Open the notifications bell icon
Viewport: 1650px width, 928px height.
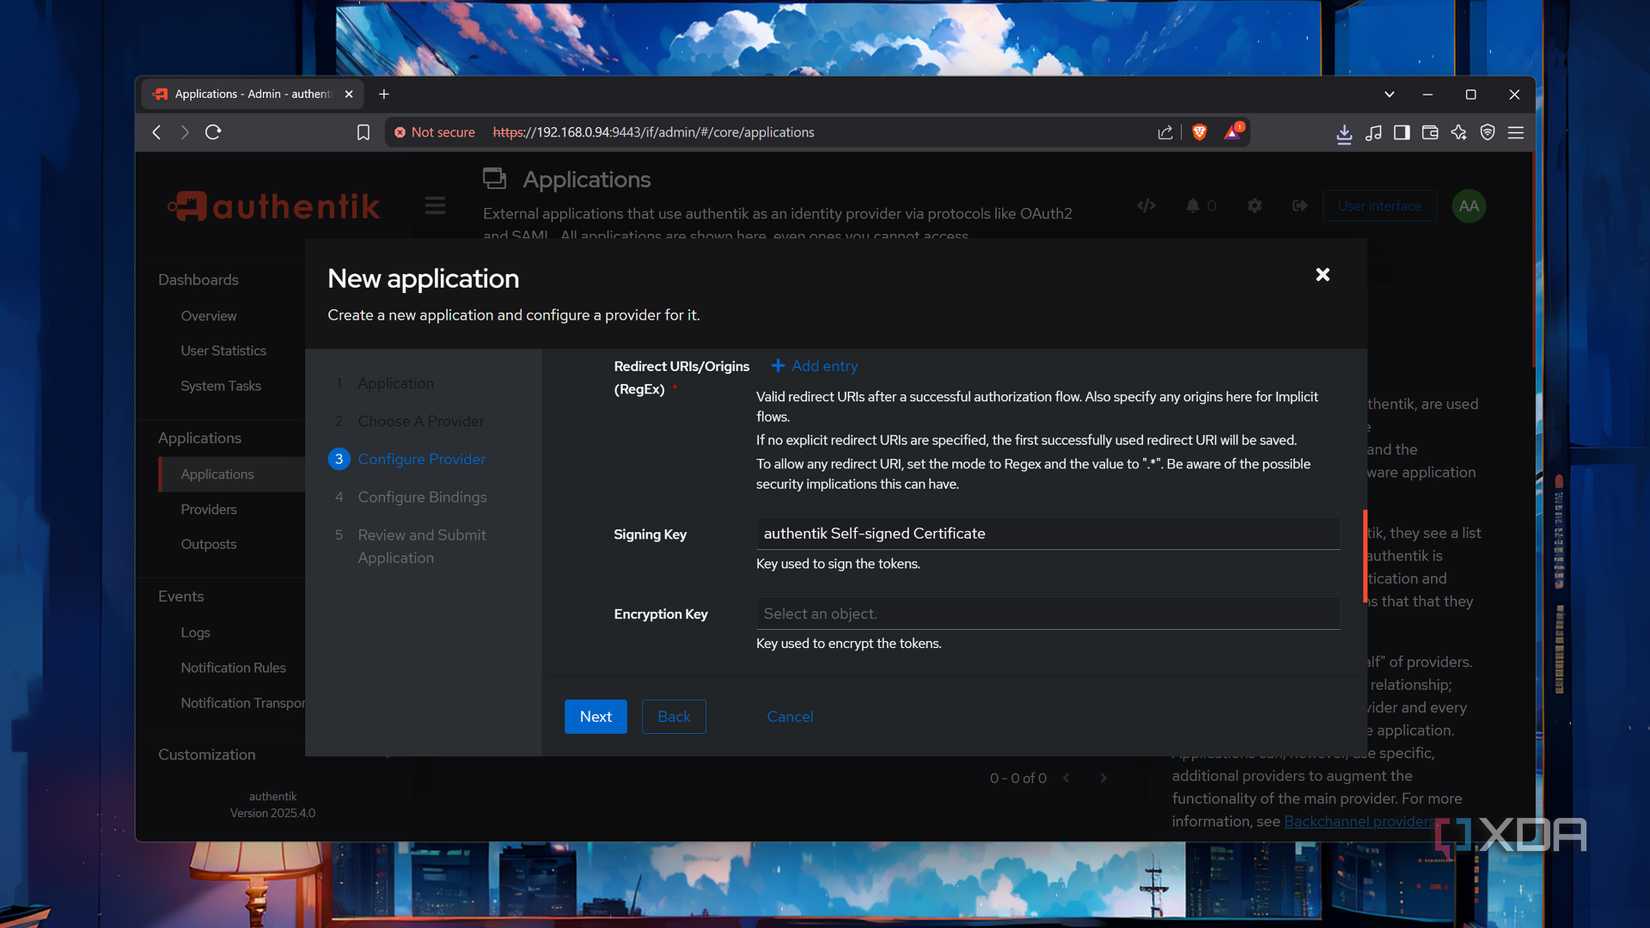click(x=1193, y=206)
